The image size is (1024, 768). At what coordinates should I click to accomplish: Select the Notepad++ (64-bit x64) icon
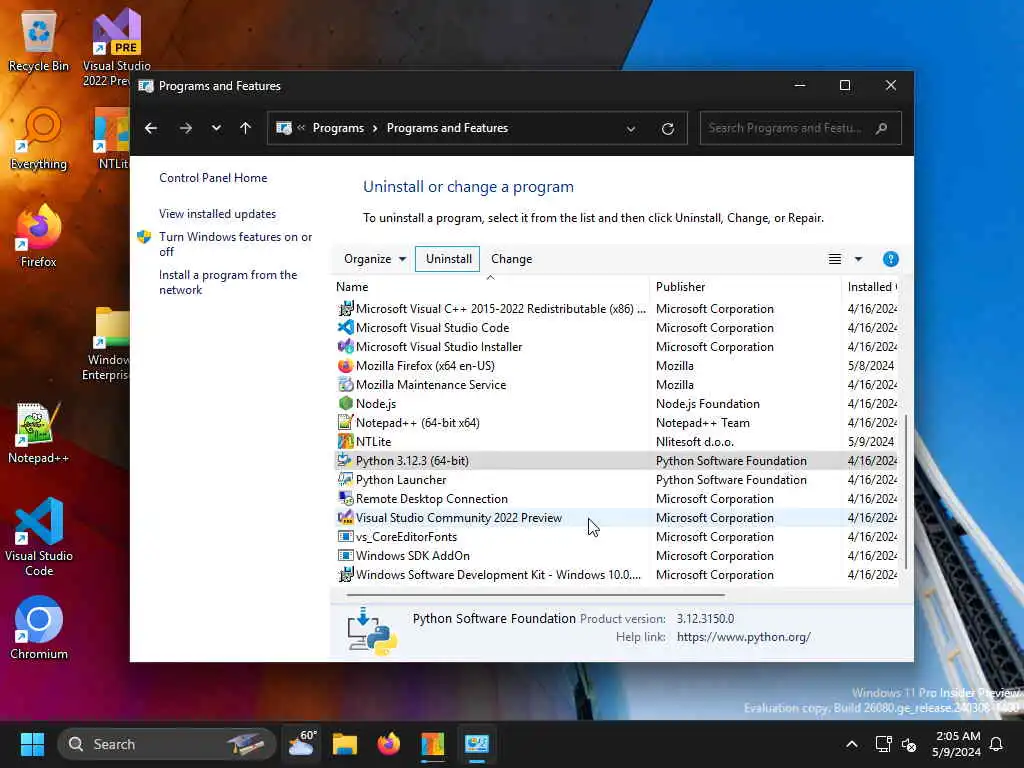pyautogui.click(x=345, y=423)
